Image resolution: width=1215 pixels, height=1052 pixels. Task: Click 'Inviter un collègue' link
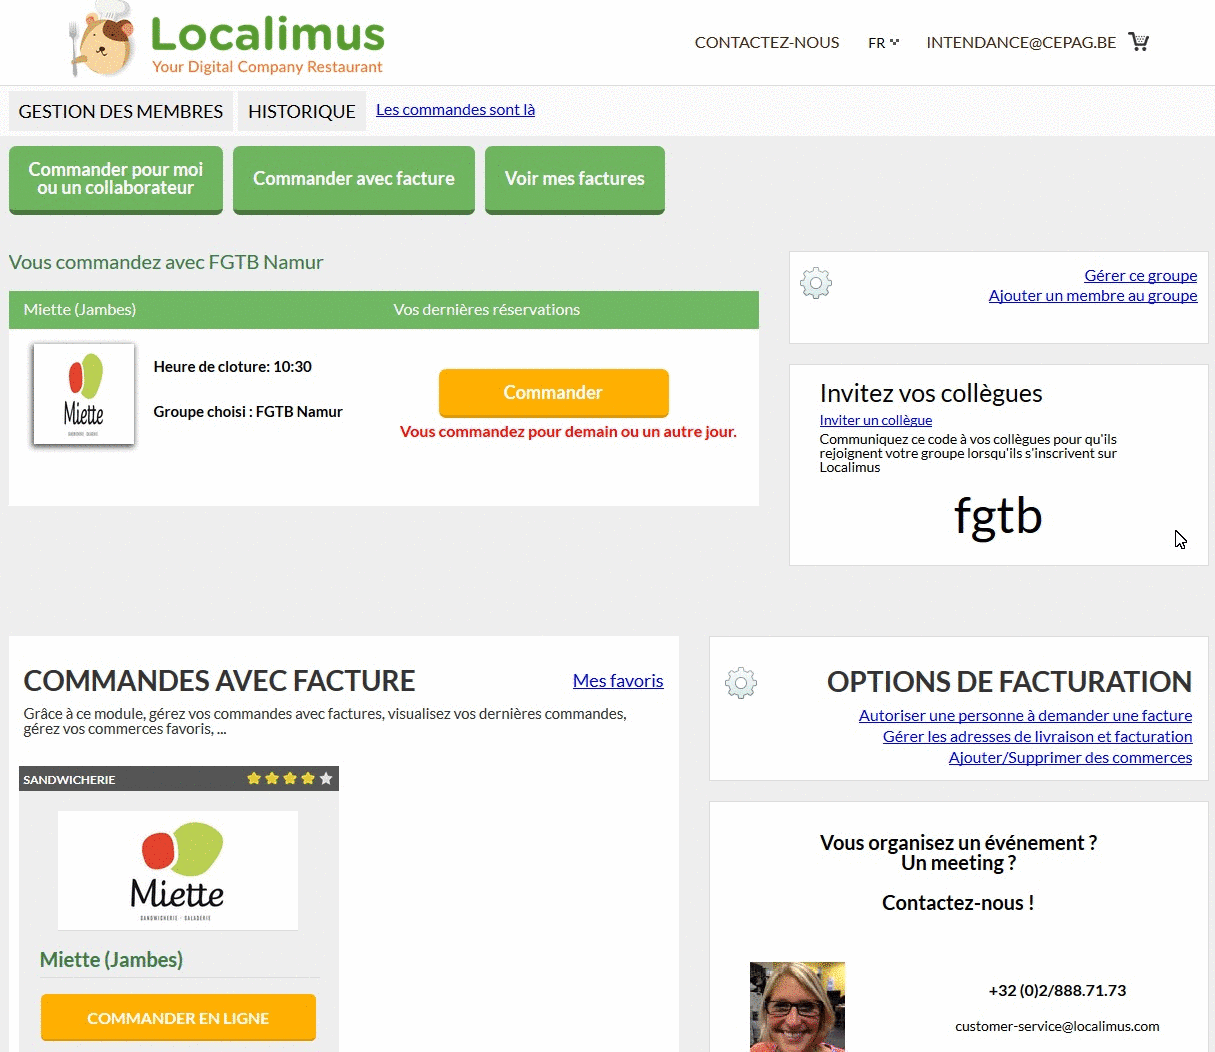pyautogui.click(x=876, y=421)
